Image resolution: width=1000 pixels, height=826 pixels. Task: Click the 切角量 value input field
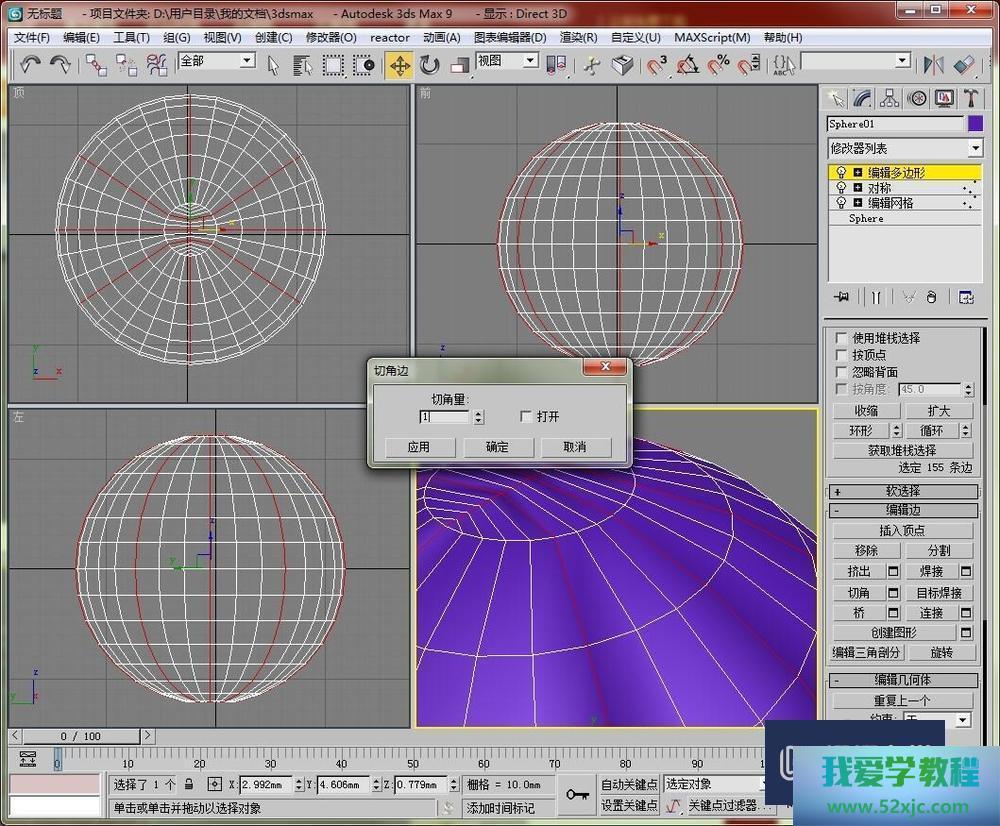[x=444, y=417]
